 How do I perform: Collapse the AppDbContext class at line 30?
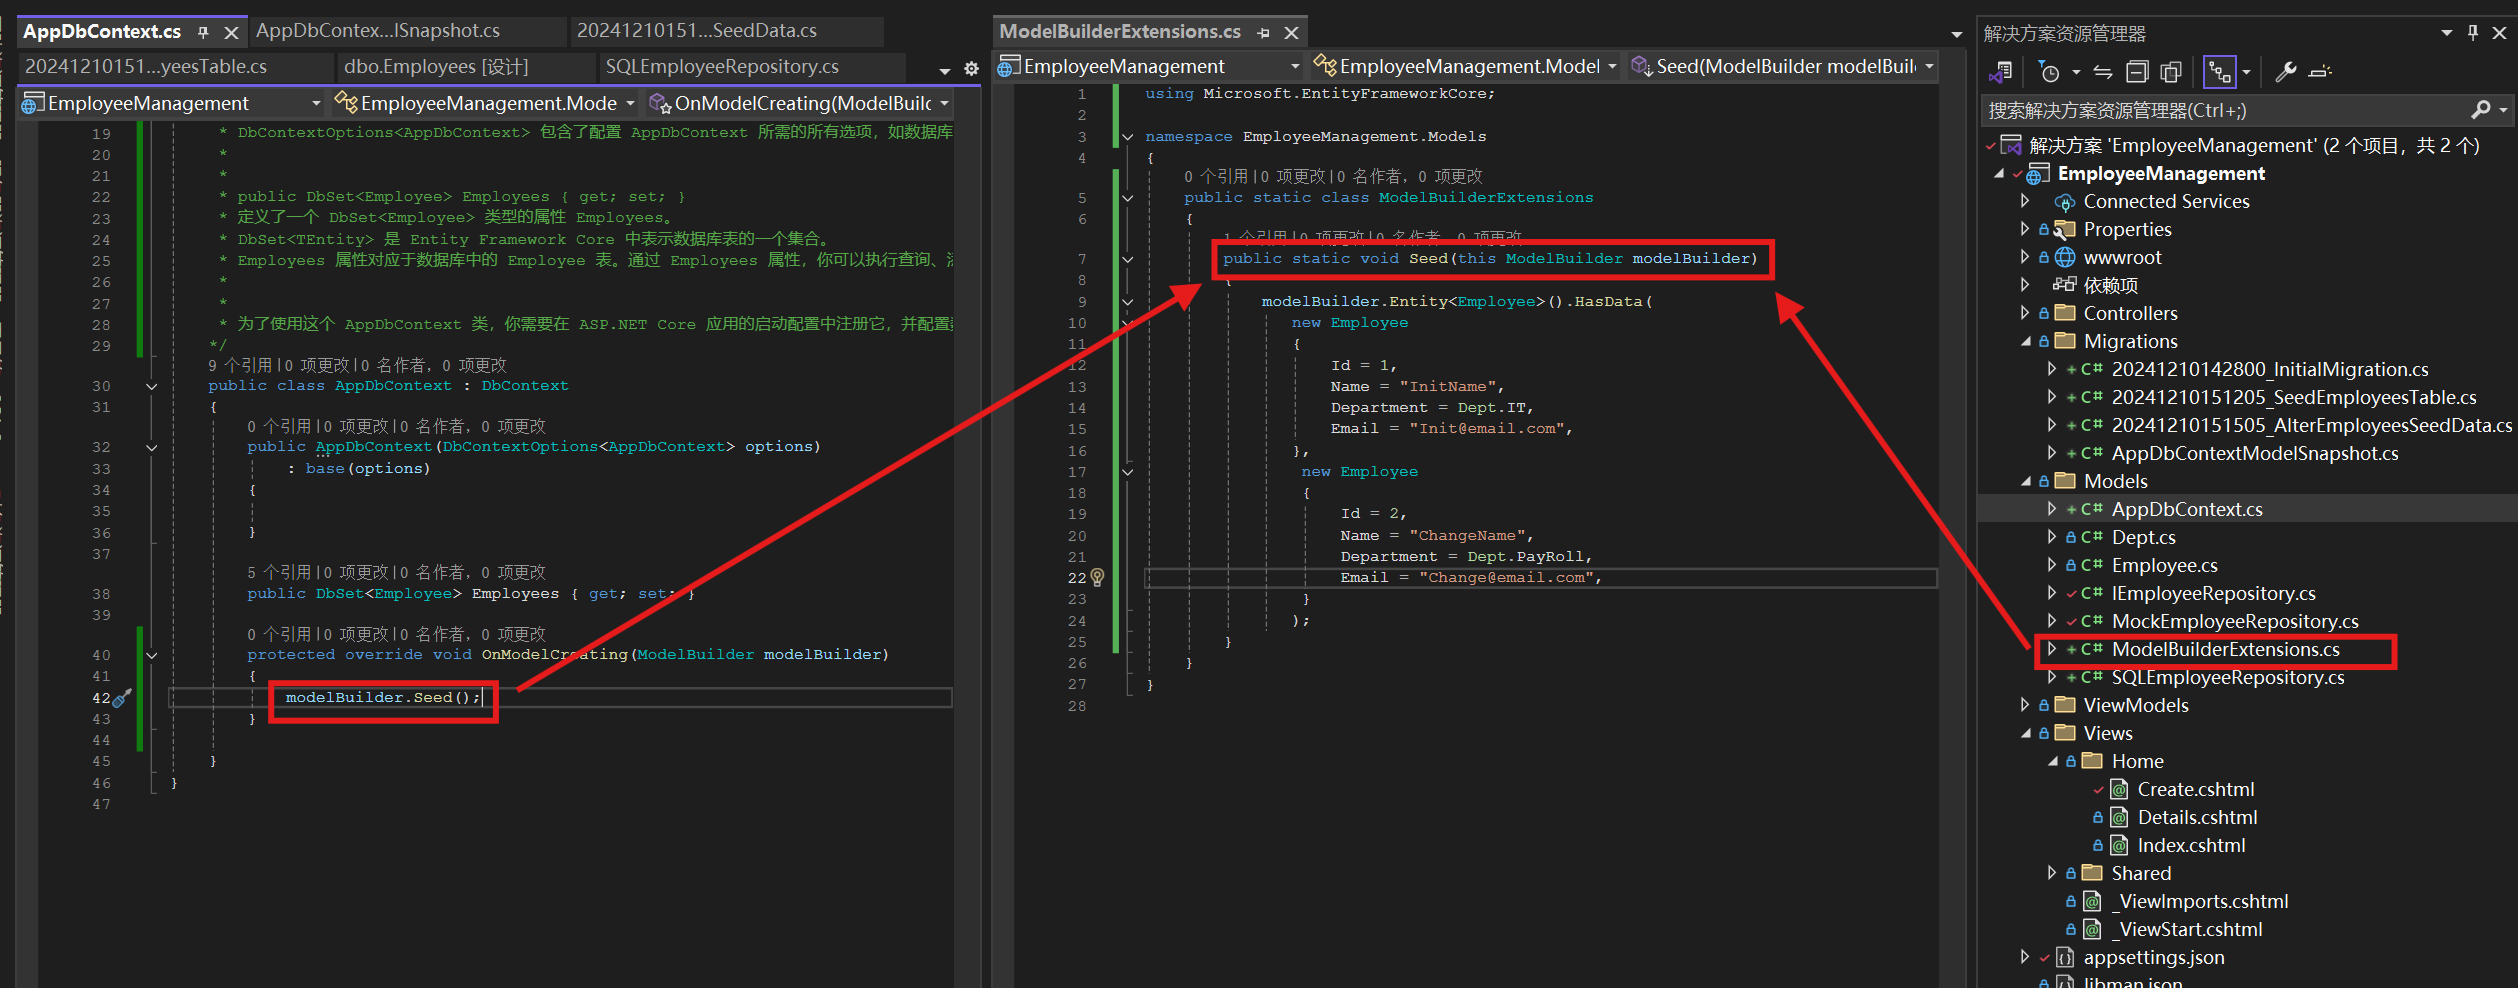click(152, 386)
